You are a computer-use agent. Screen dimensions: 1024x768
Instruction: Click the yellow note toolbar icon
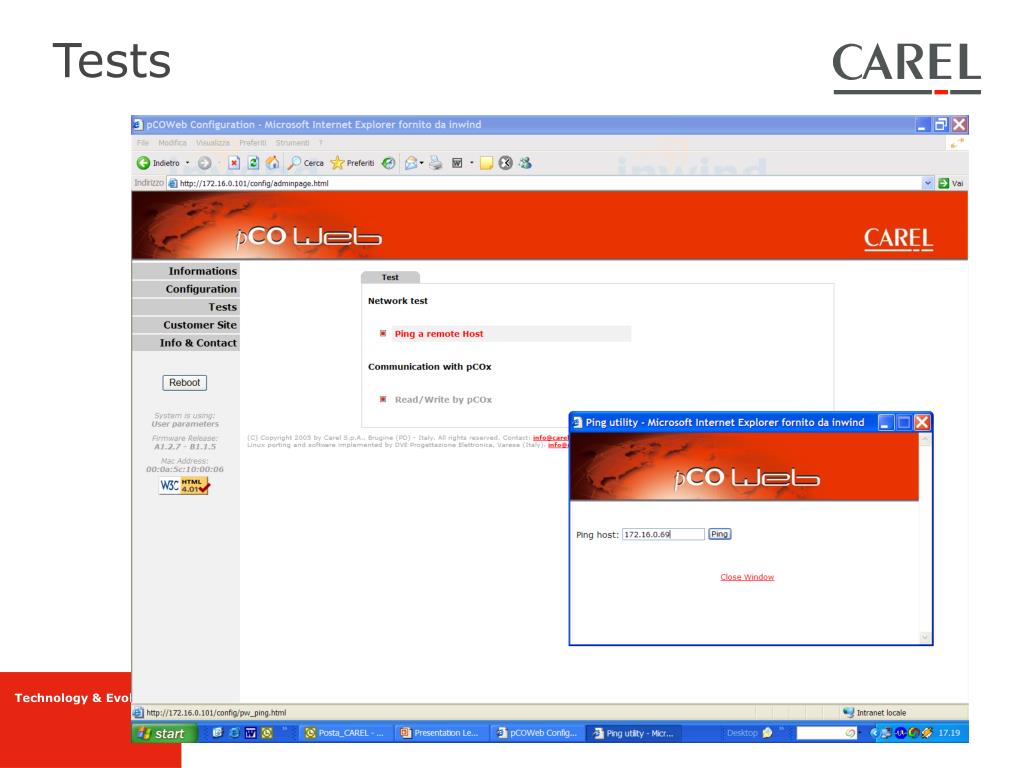pyautogui.click(x=487, y=163)
